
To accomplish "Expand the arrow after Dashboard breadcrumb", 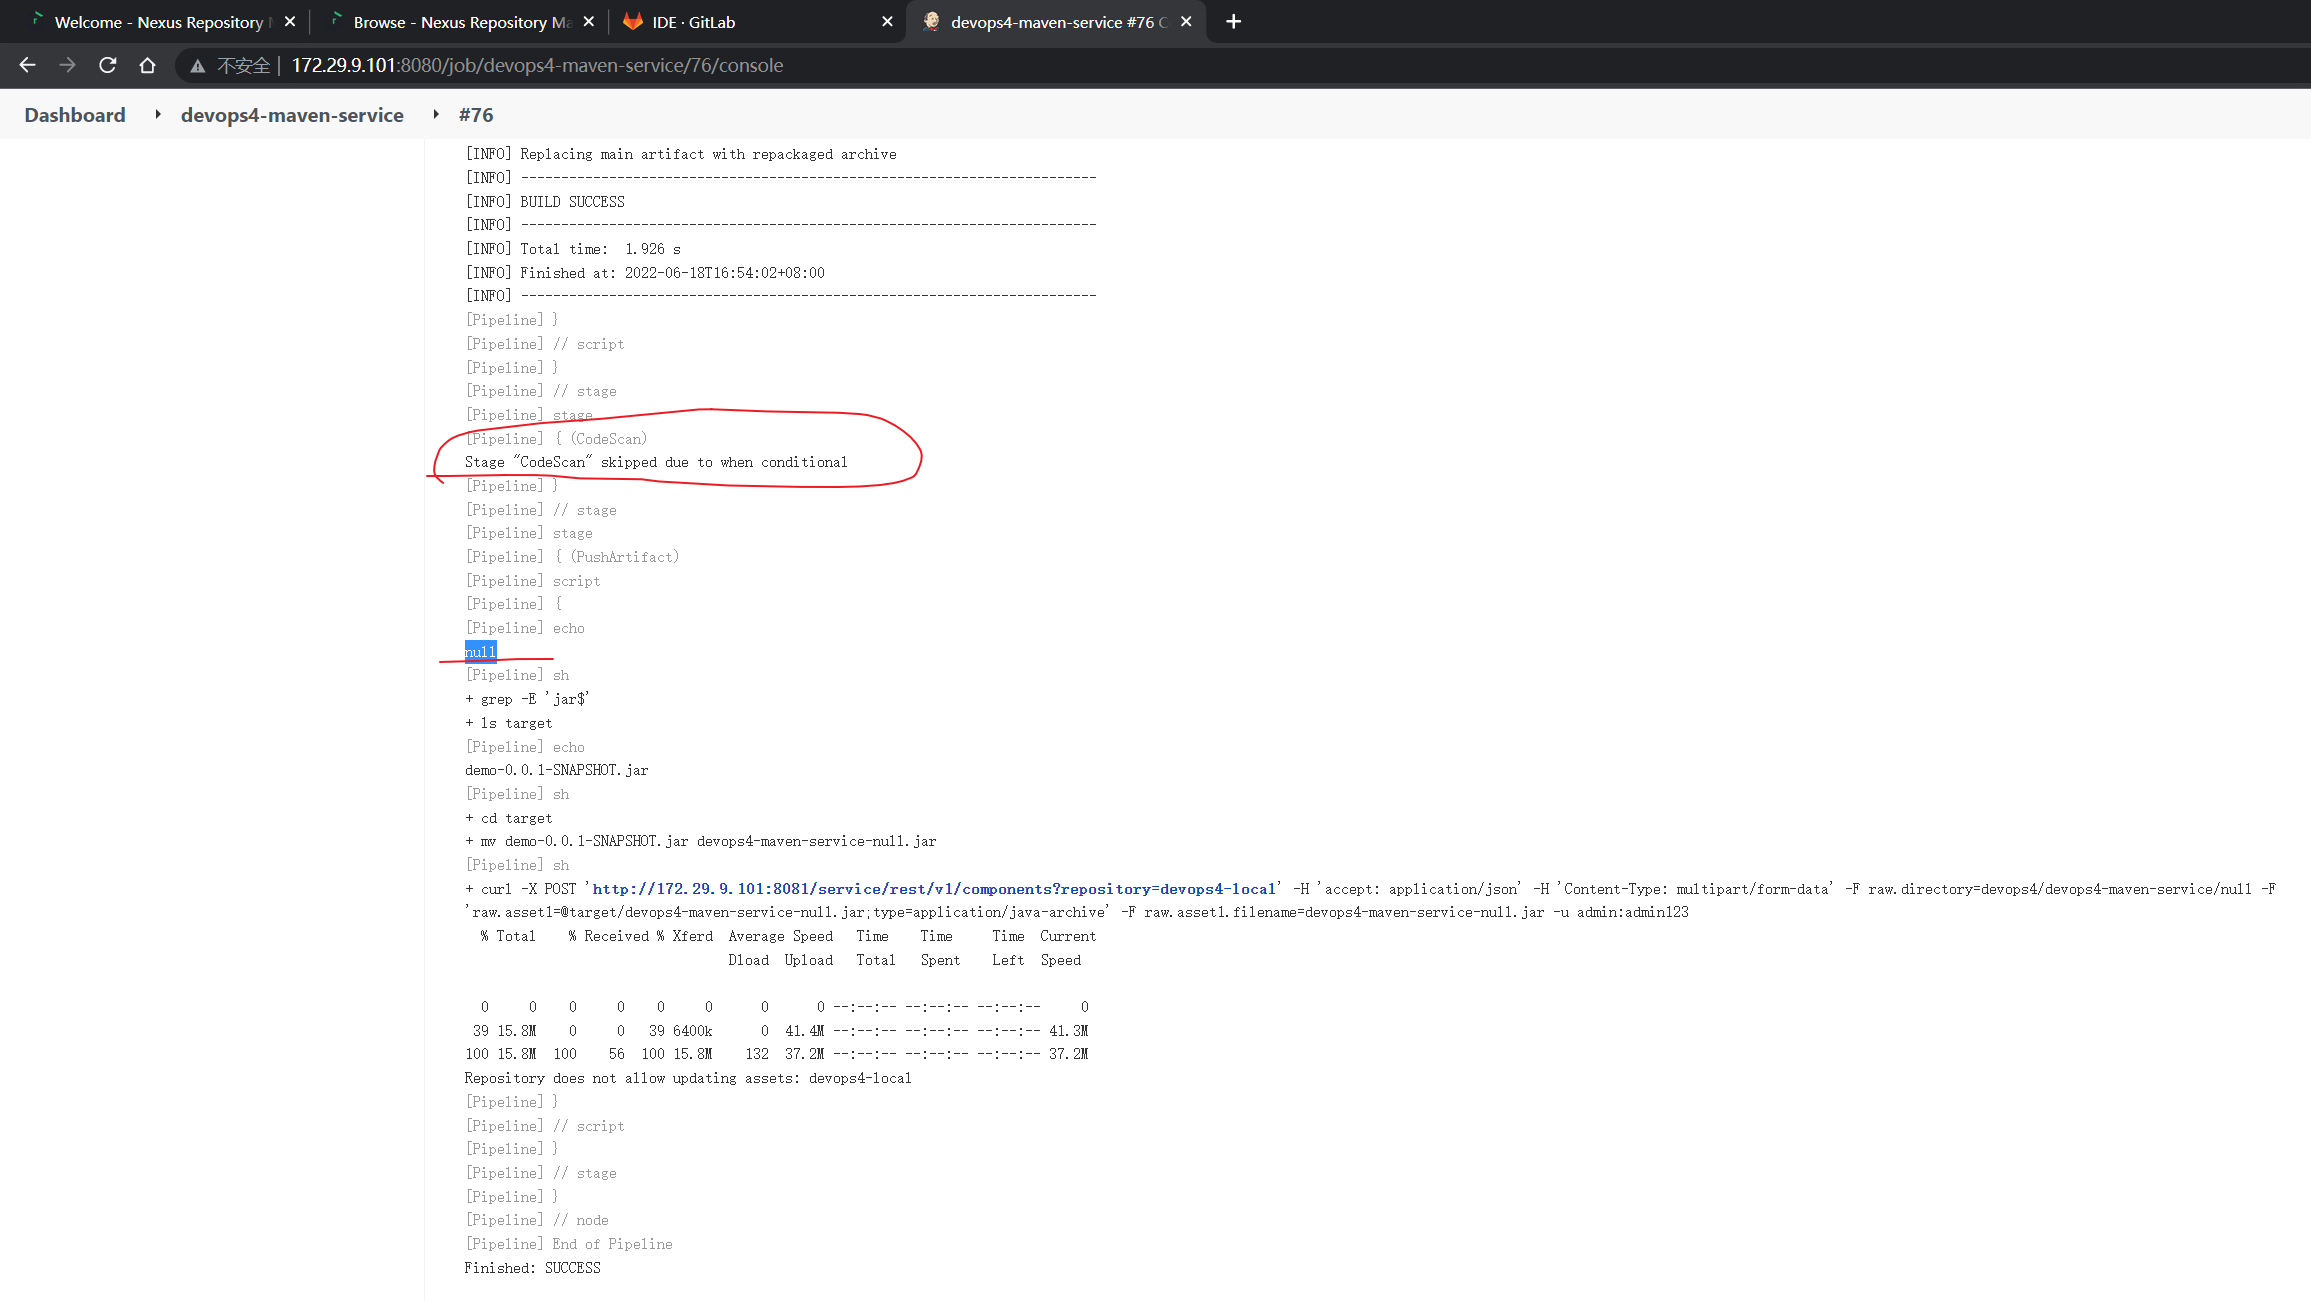I will click(x=158, y=115).
